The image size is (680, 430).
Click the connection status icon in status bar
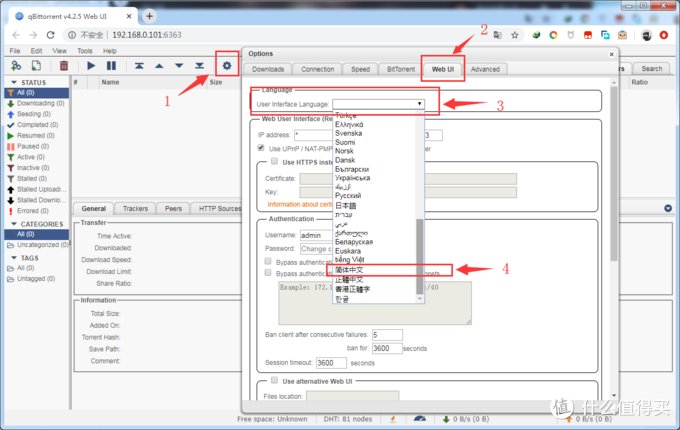pos(393,419)
